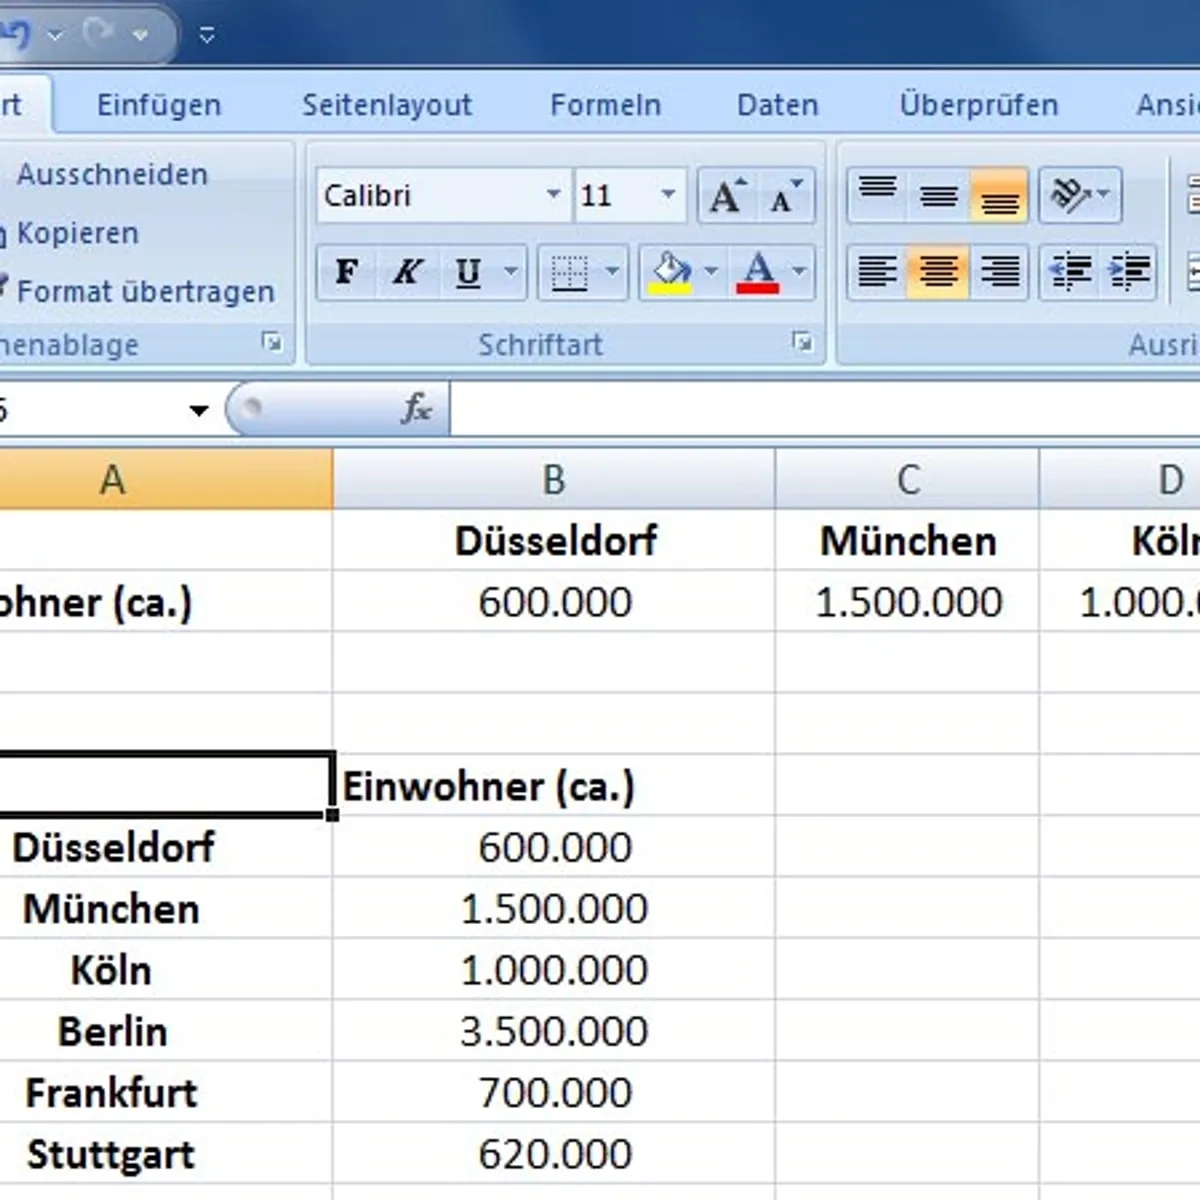Open the clipboard group dialog launcher
1200x1200 pixels.
click(x=271, y=343)
